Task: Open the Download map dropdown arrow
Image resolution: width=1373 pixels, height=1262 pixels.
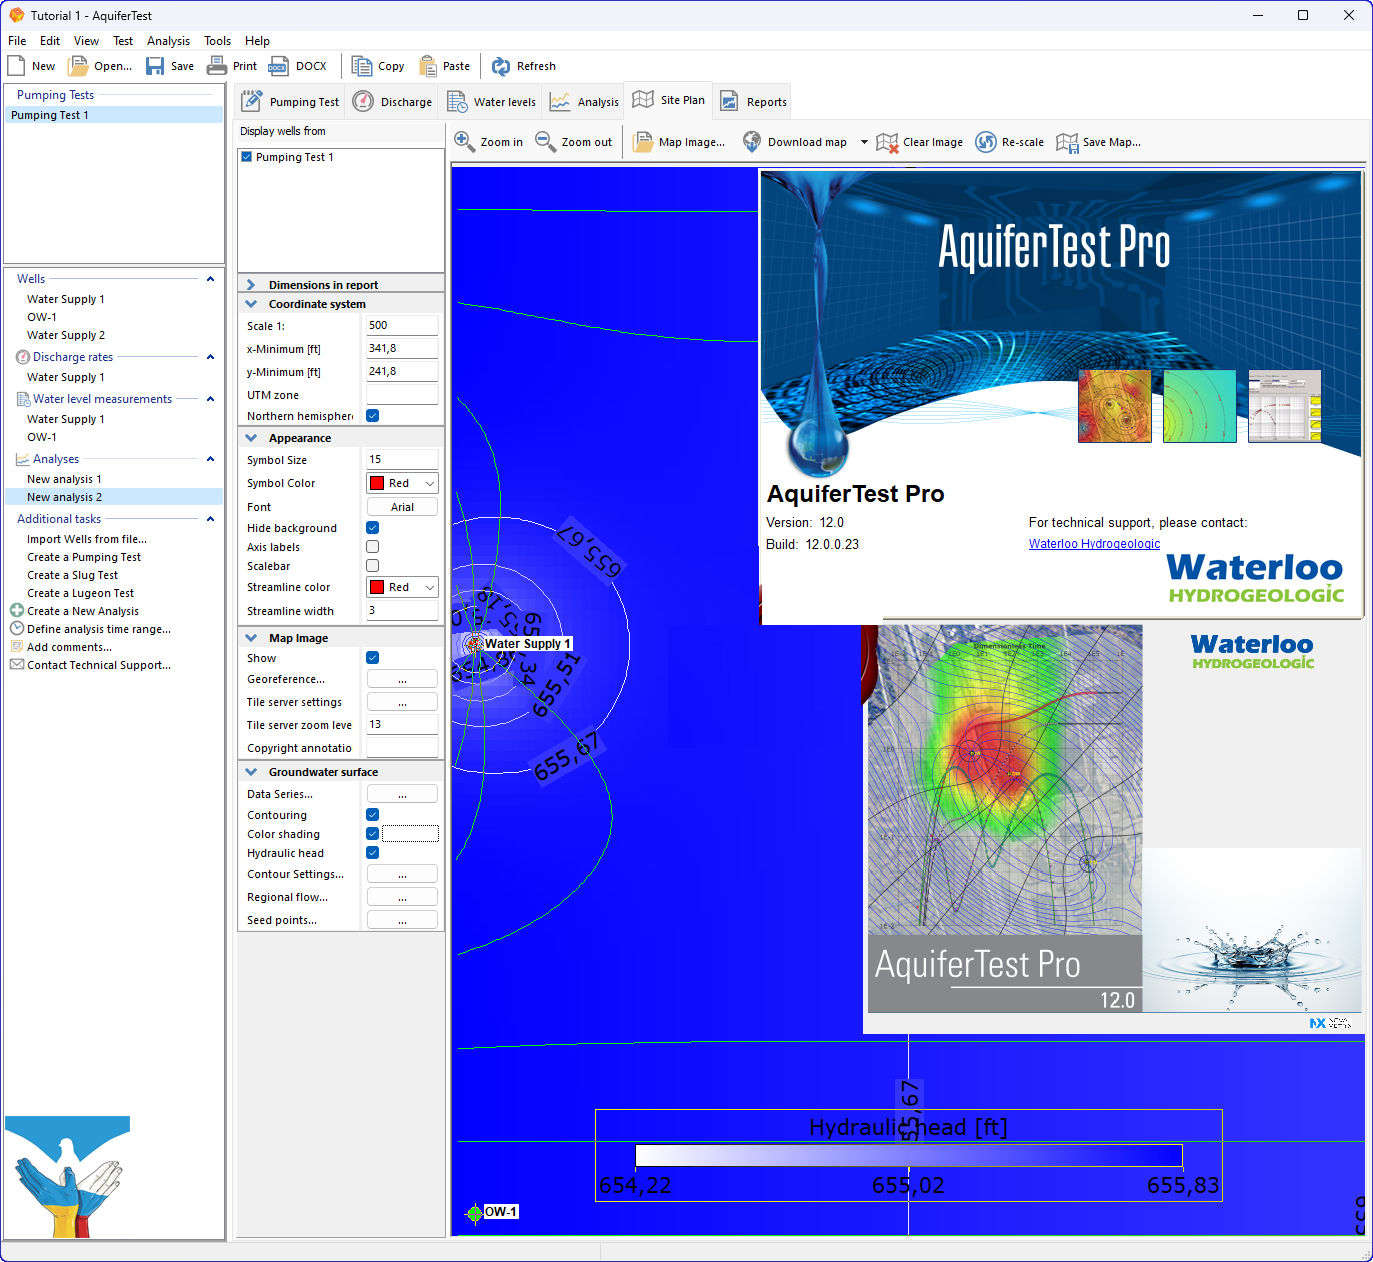Action: pyautogui.click(x=864, y=142)
